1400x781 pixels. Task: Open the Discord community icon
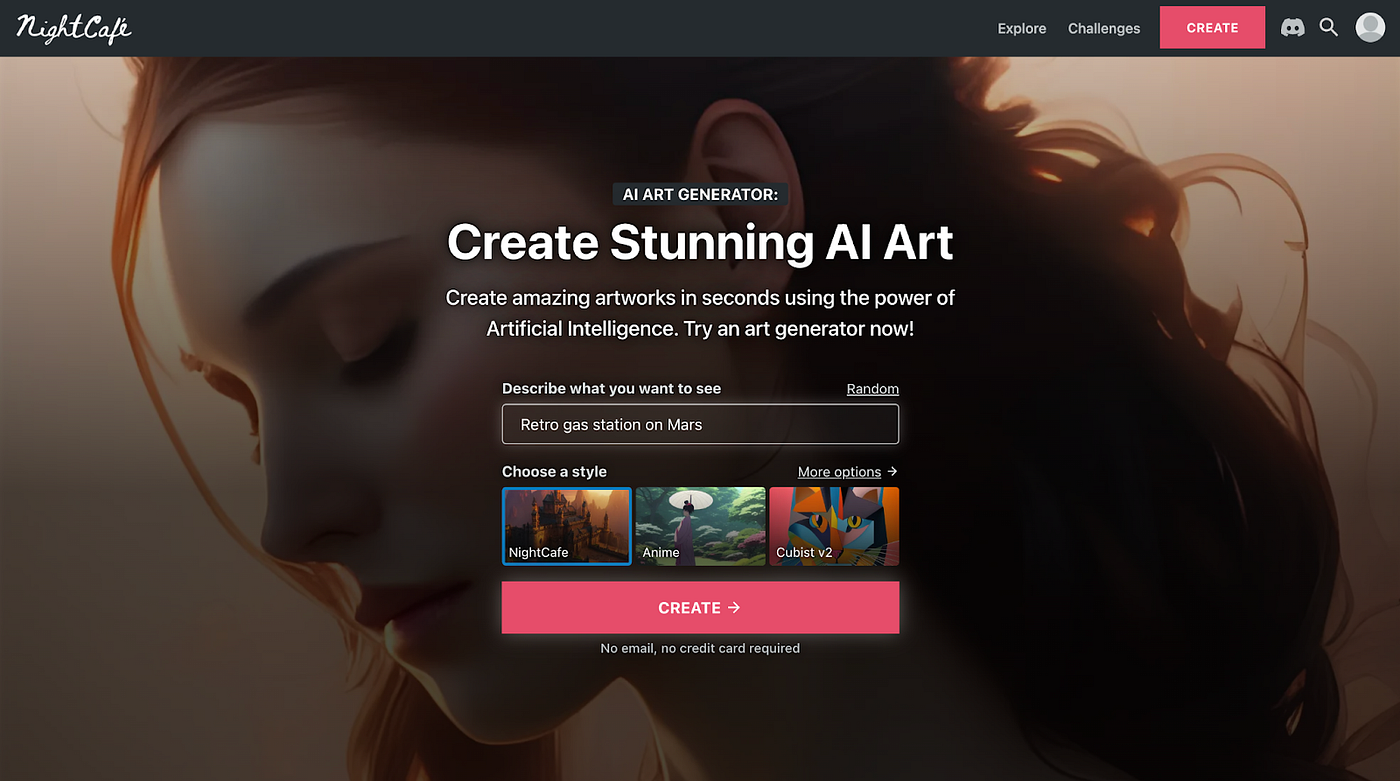point(1293,28)
